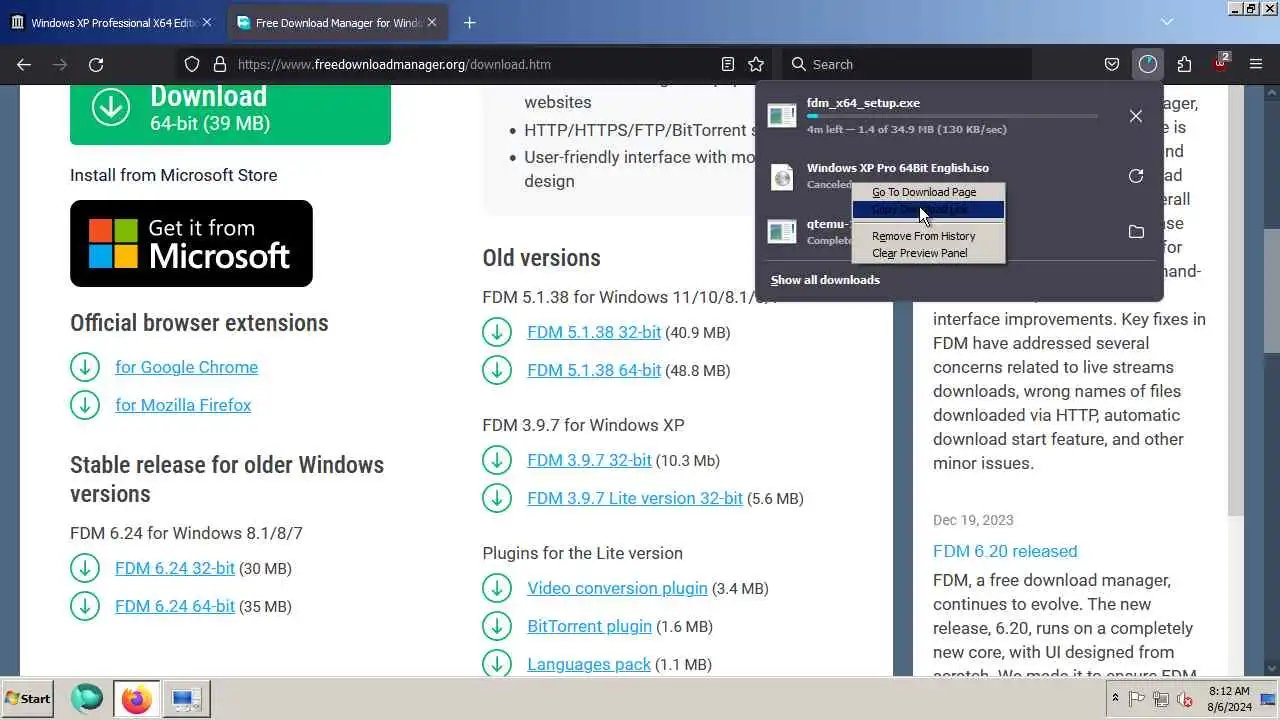Choose Clear Preview Panel in context menu
This screenshot has height=720, width=1280.
click(928, 253)
